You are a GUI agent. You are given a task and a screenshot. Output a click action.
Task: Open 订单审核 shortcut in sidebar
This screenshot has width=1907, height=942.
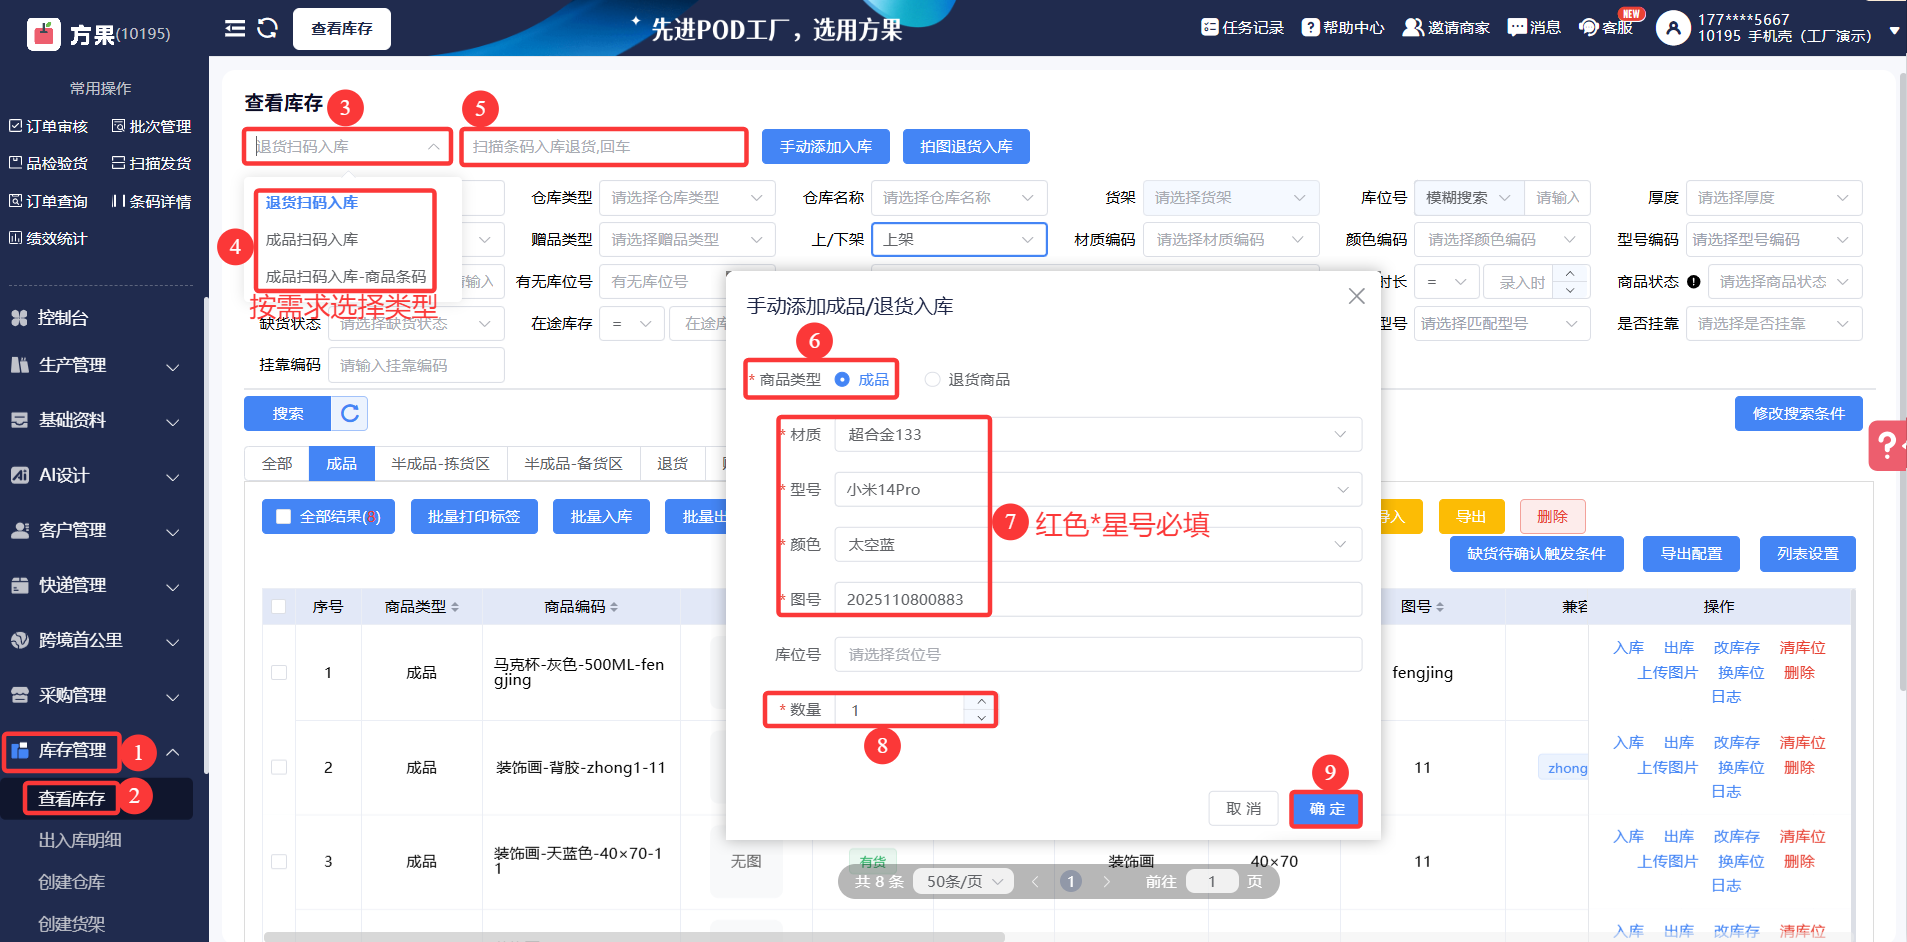coord(48,126)
